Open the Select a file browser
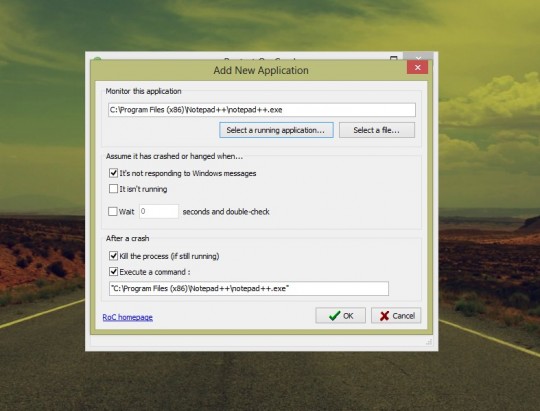 pos(377,130)
